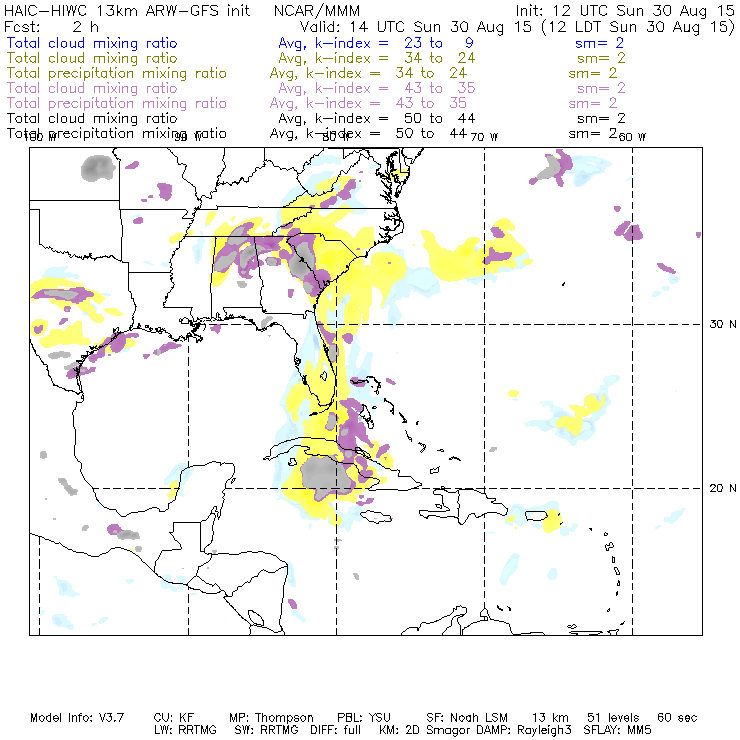Select the "SW: RRTMG" shortwave scheme text
740x740 pixels.
coord(266,730)
